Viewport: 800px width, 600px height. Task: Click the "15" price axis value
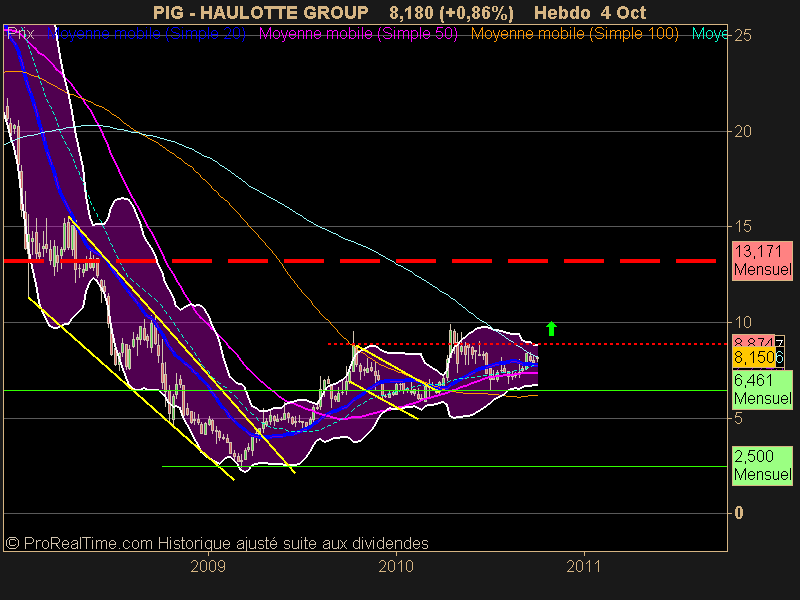point(743,226)
